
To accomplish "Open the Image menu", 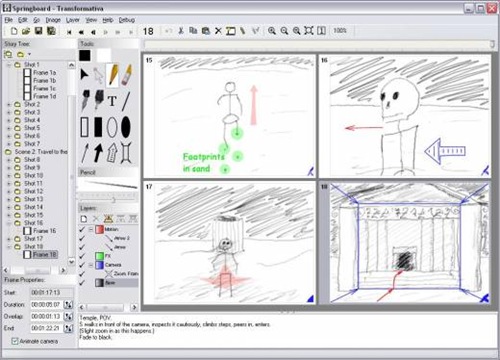I will [x=53, y=20].
